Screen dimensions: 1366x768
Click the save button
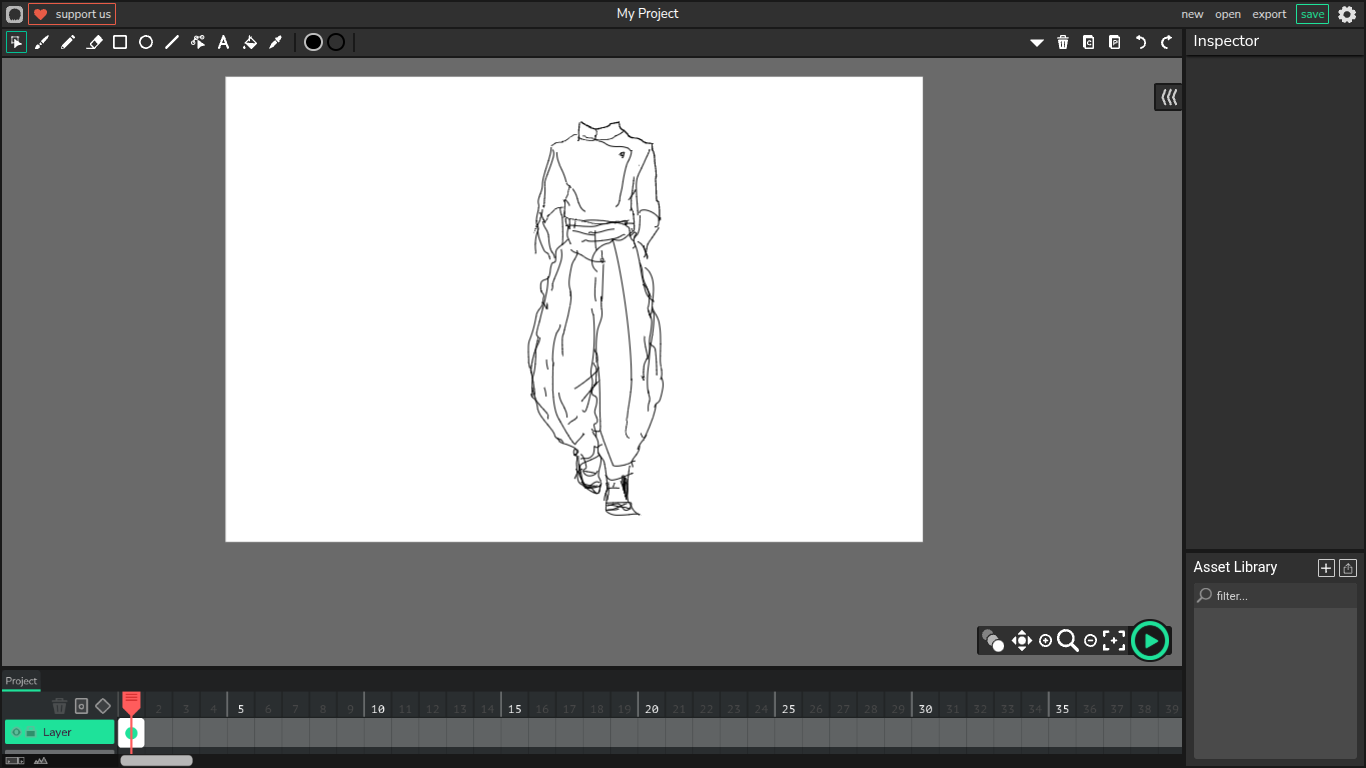point(1312,14)
